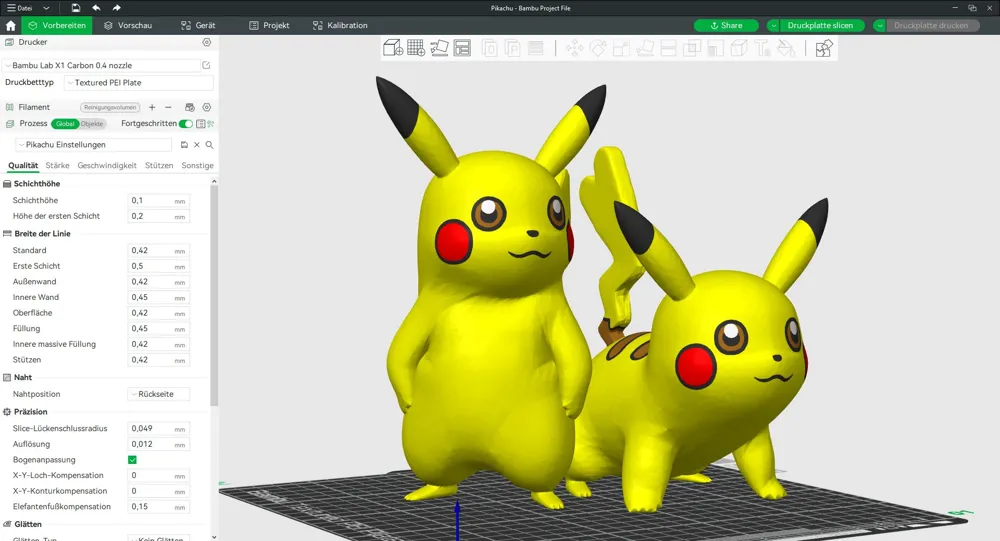Open the Stärke settings tab
1000x541 pixels.
click(57, 165)
